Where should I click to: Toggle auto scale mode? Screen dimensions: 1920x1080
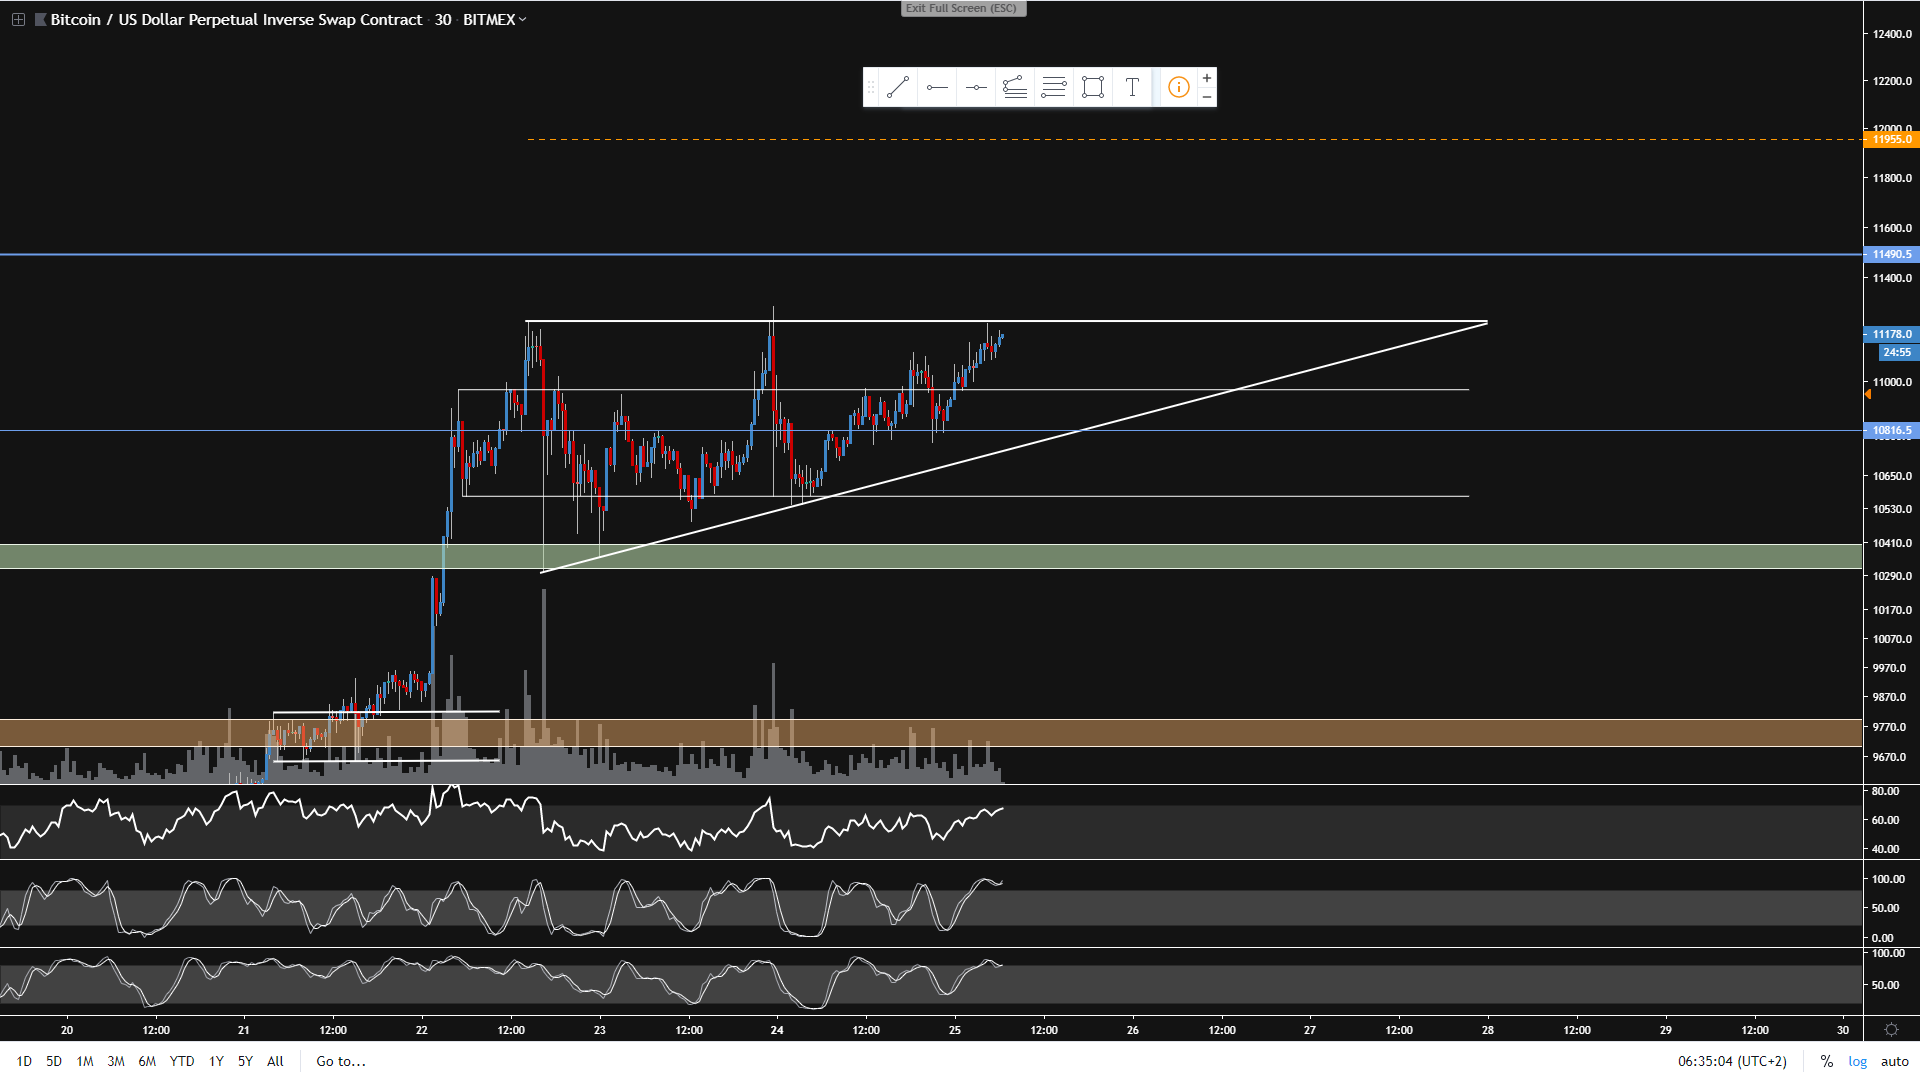(1894, 1061)
